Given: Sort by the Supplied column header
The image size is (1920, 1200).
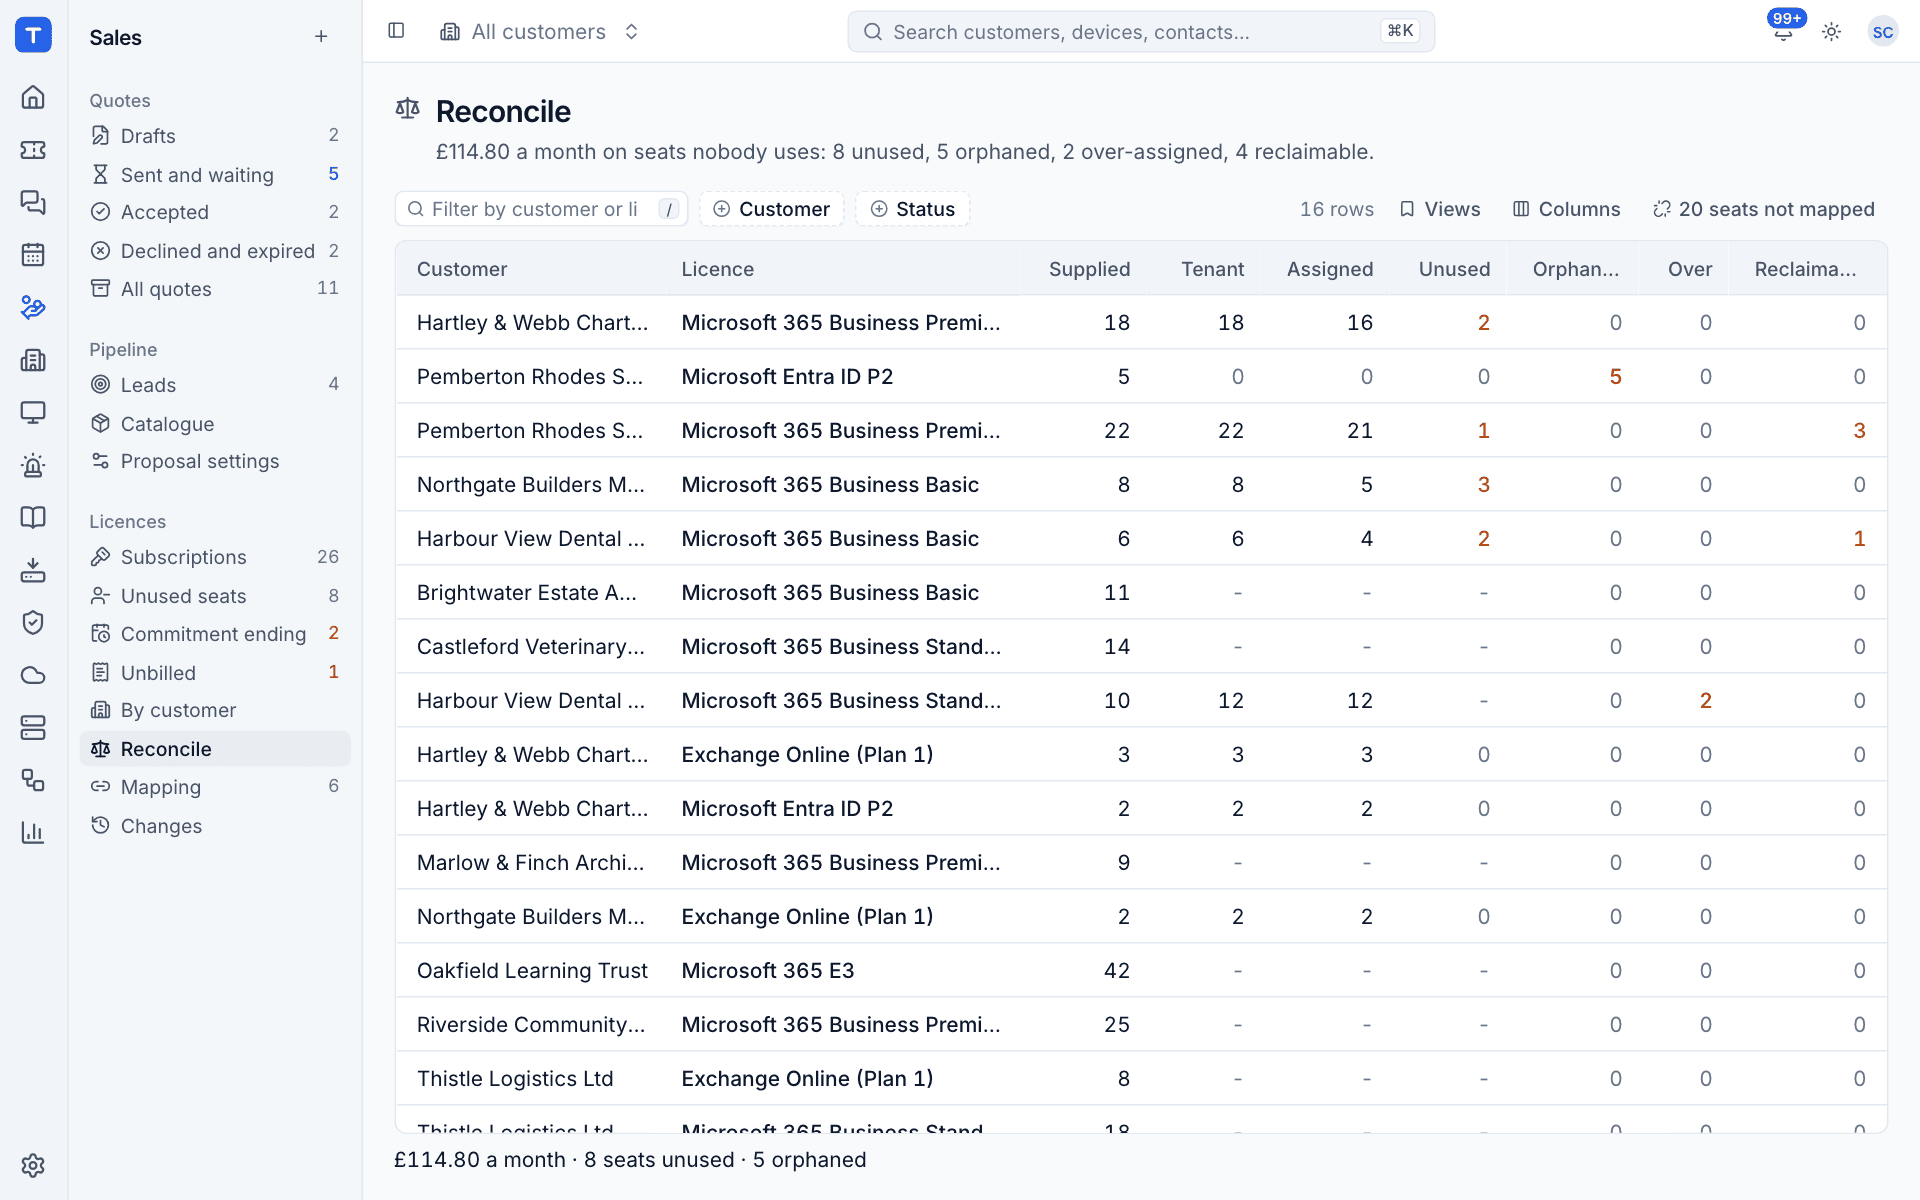Looking at the screenshot, I should pyautogui.click(x=1089, y=269).
